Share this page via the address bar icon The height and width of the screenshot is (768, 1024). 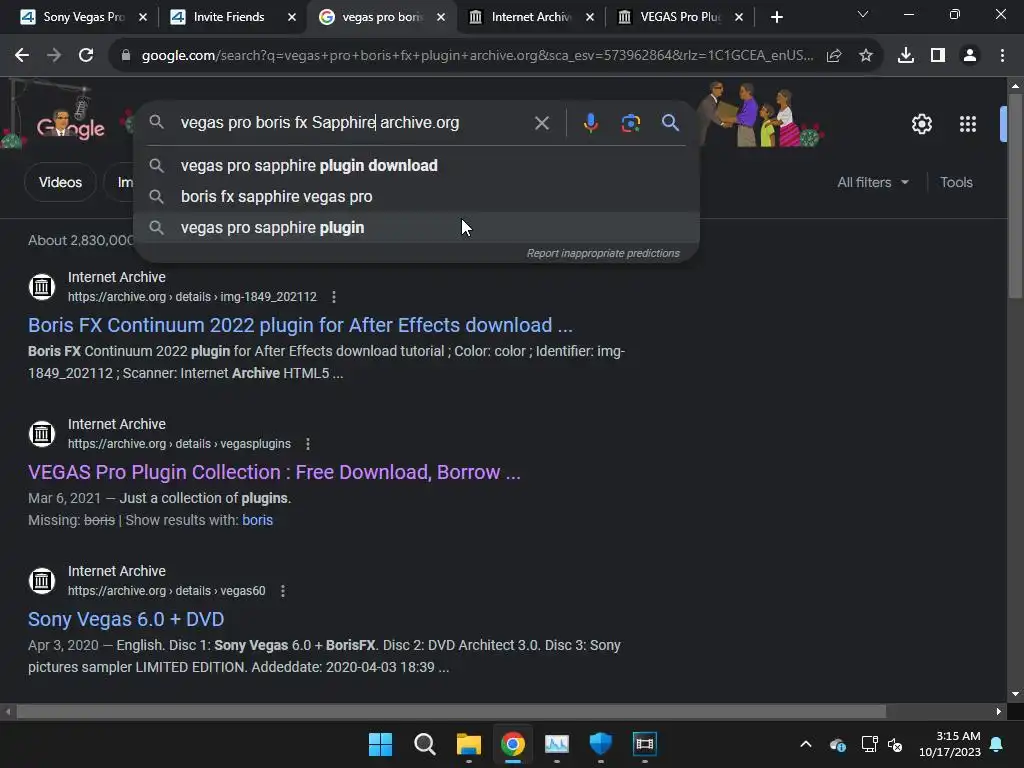tap(834, 56)
